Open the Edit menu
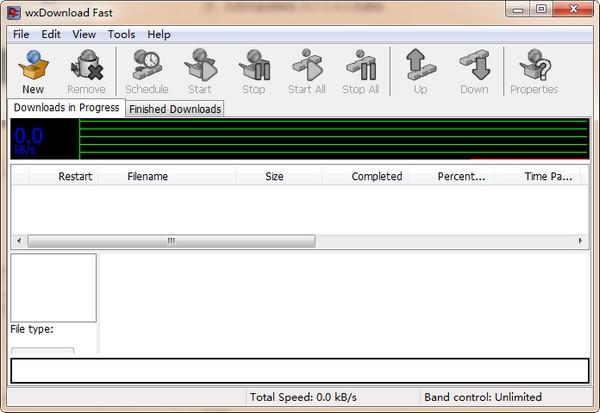This screenshot has height=413, width=600. (x=51, y=34)
